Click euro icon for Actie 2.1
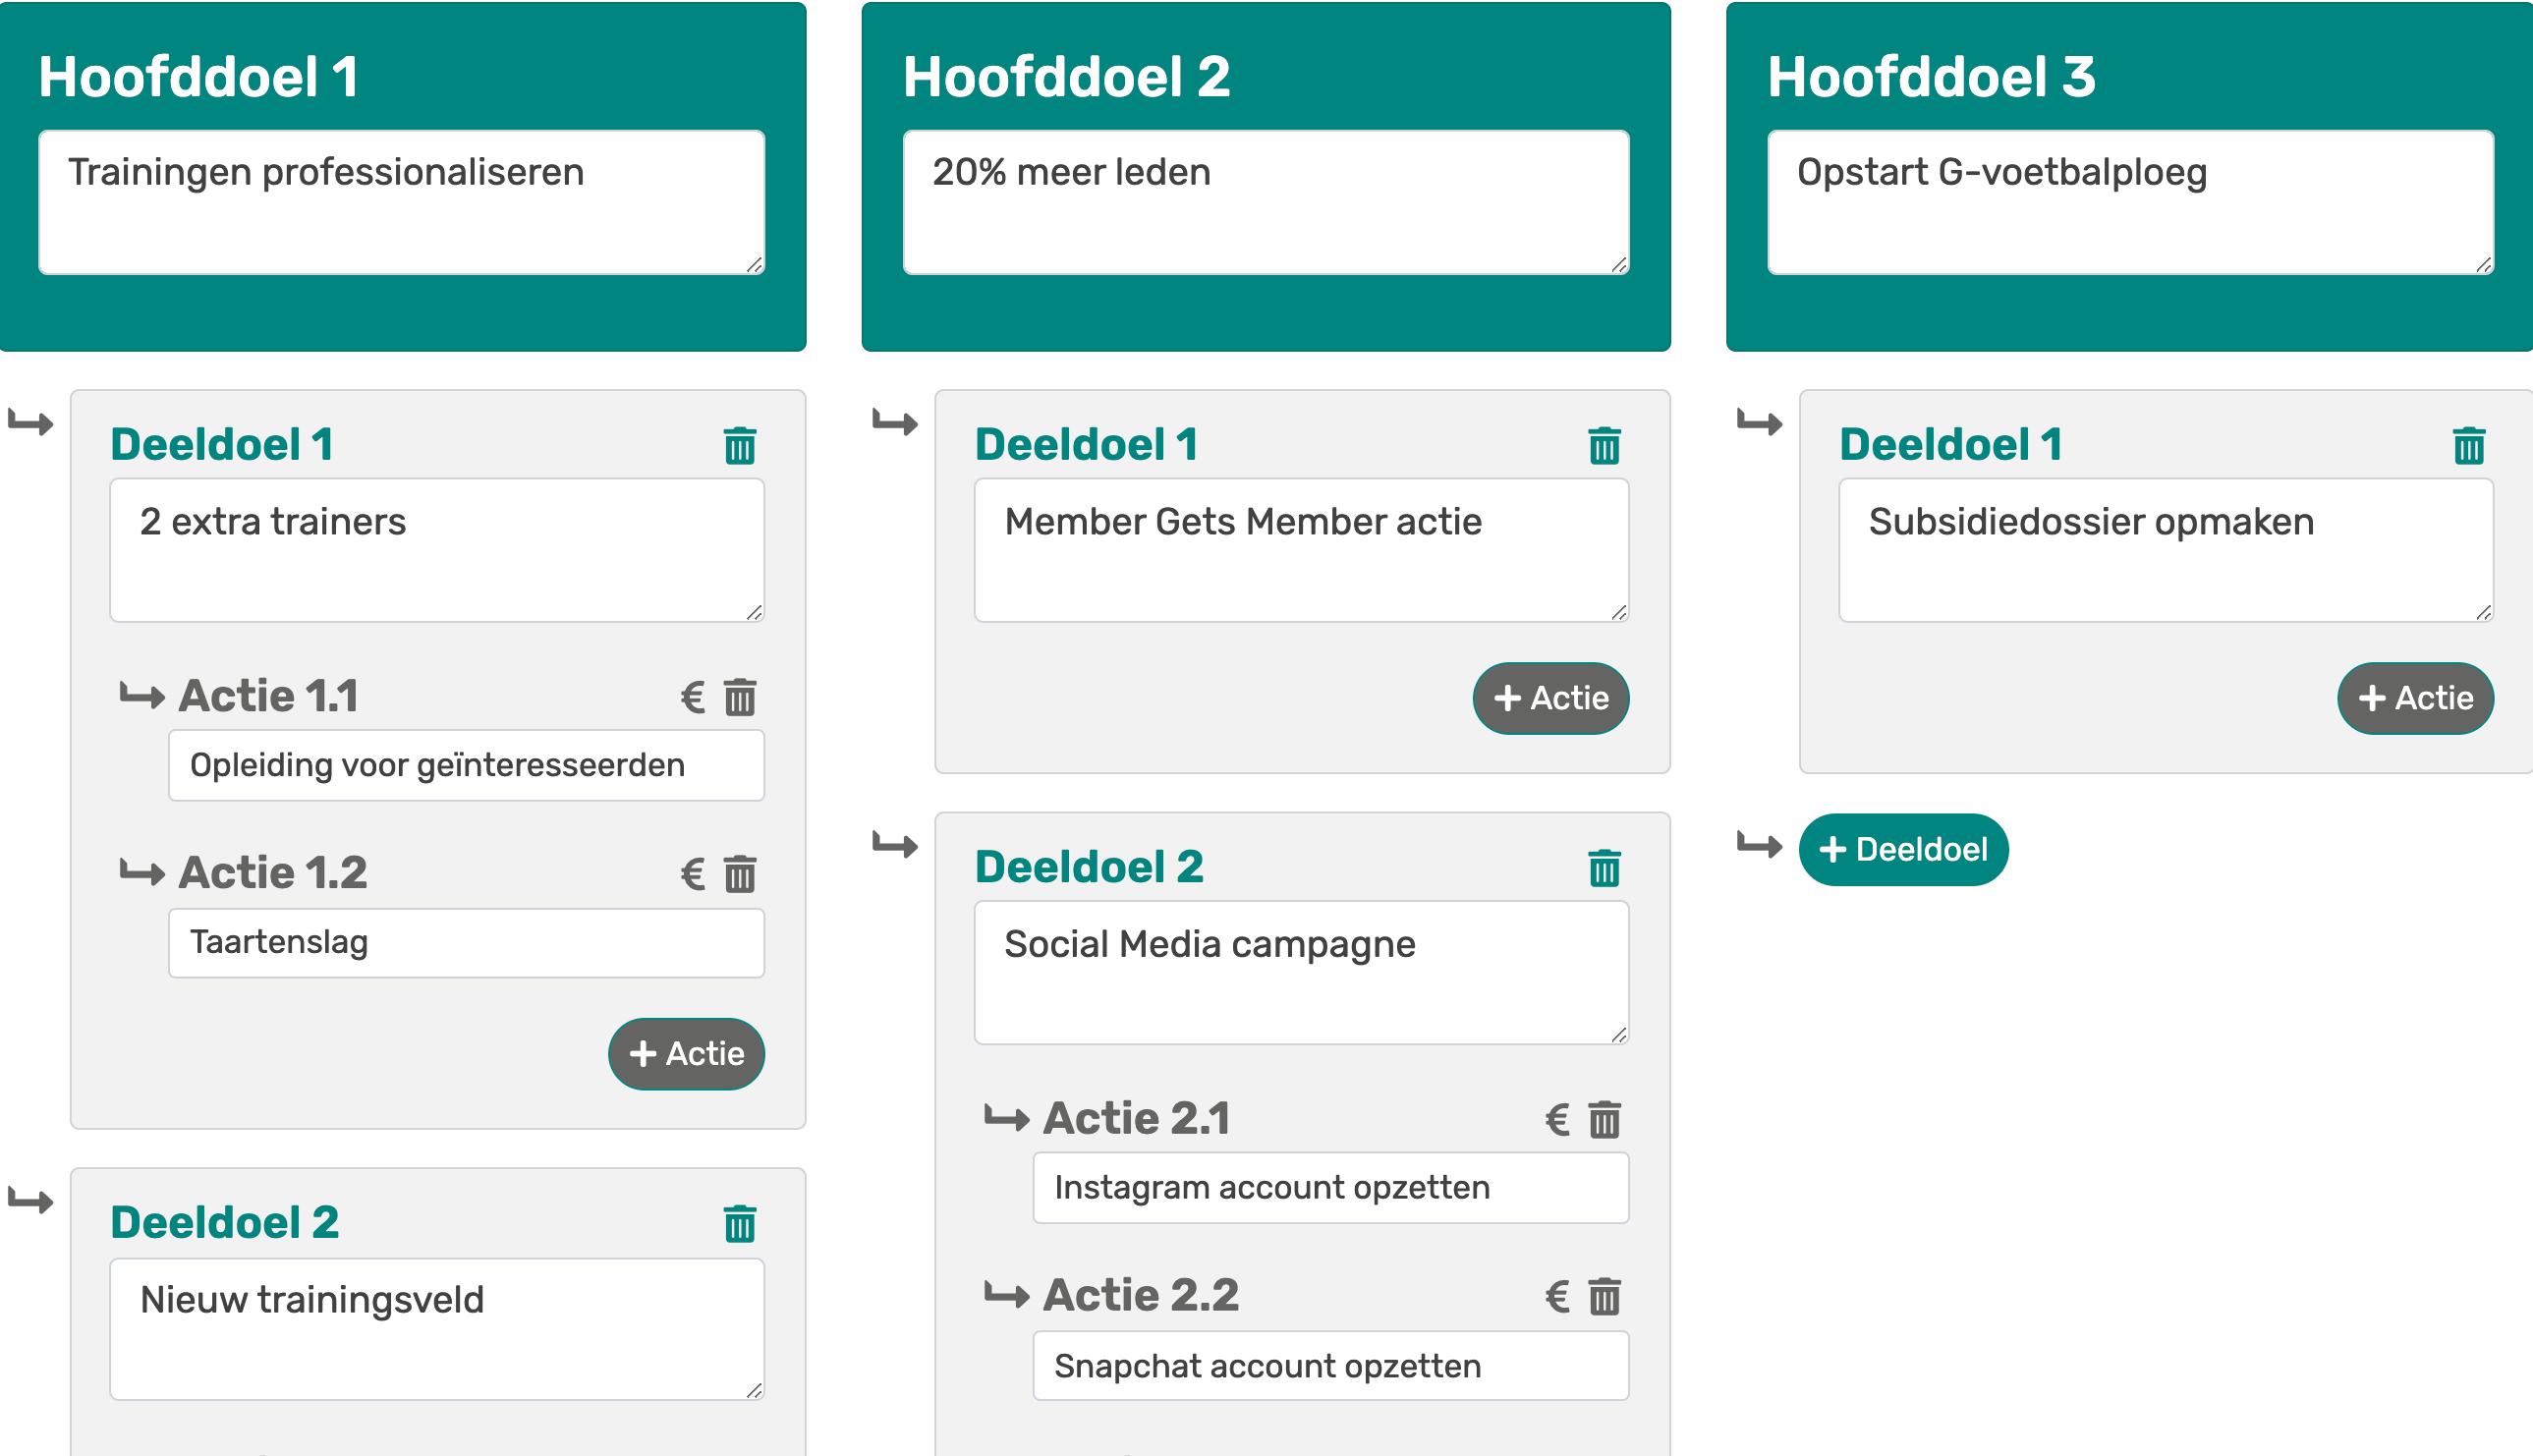Image resolution: width=2533 pixels, height=1456 pixels. [x=1556, y=1120]
